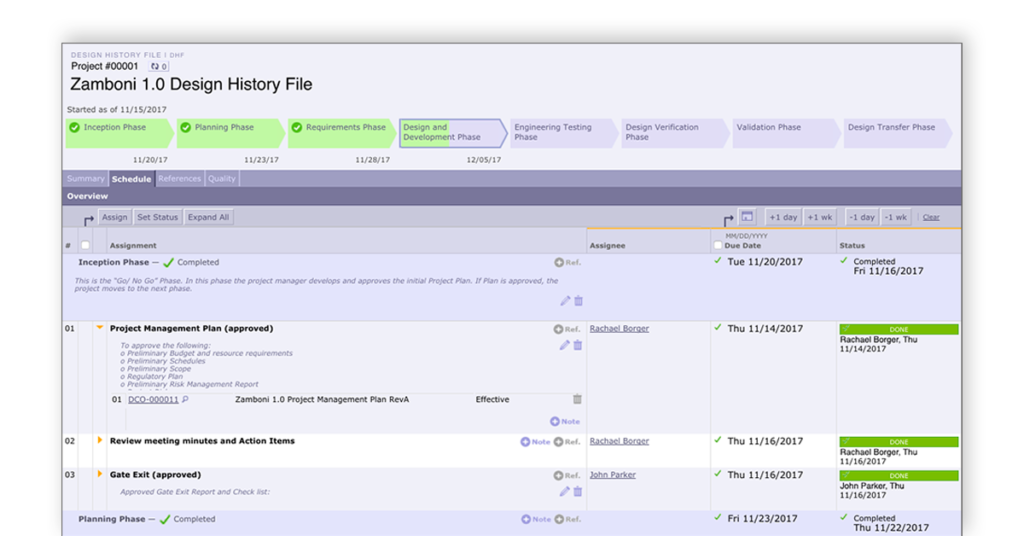Add Note to Review meeting minutes row
Screen dimensions: 1024x536
[x=535, y=442]
